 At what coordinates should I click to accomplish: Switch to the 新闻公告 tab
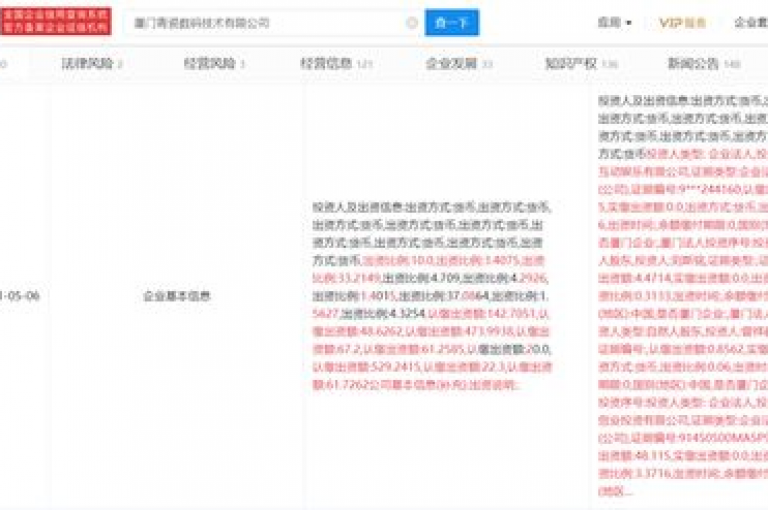[704, 63]
